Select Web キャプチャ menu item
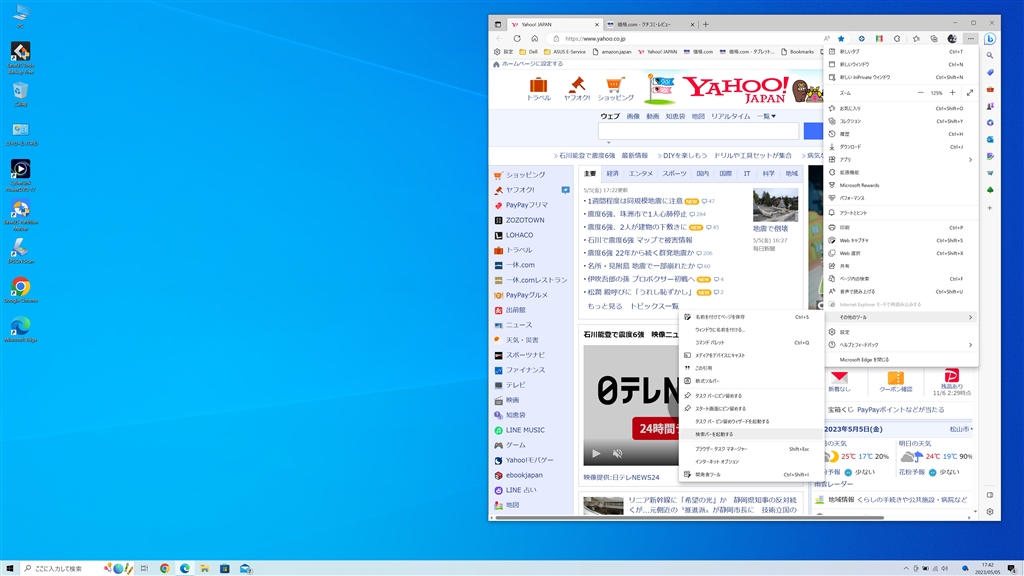Image resolution: width=1024 pixels, height=576 pixels. [901, 240]
